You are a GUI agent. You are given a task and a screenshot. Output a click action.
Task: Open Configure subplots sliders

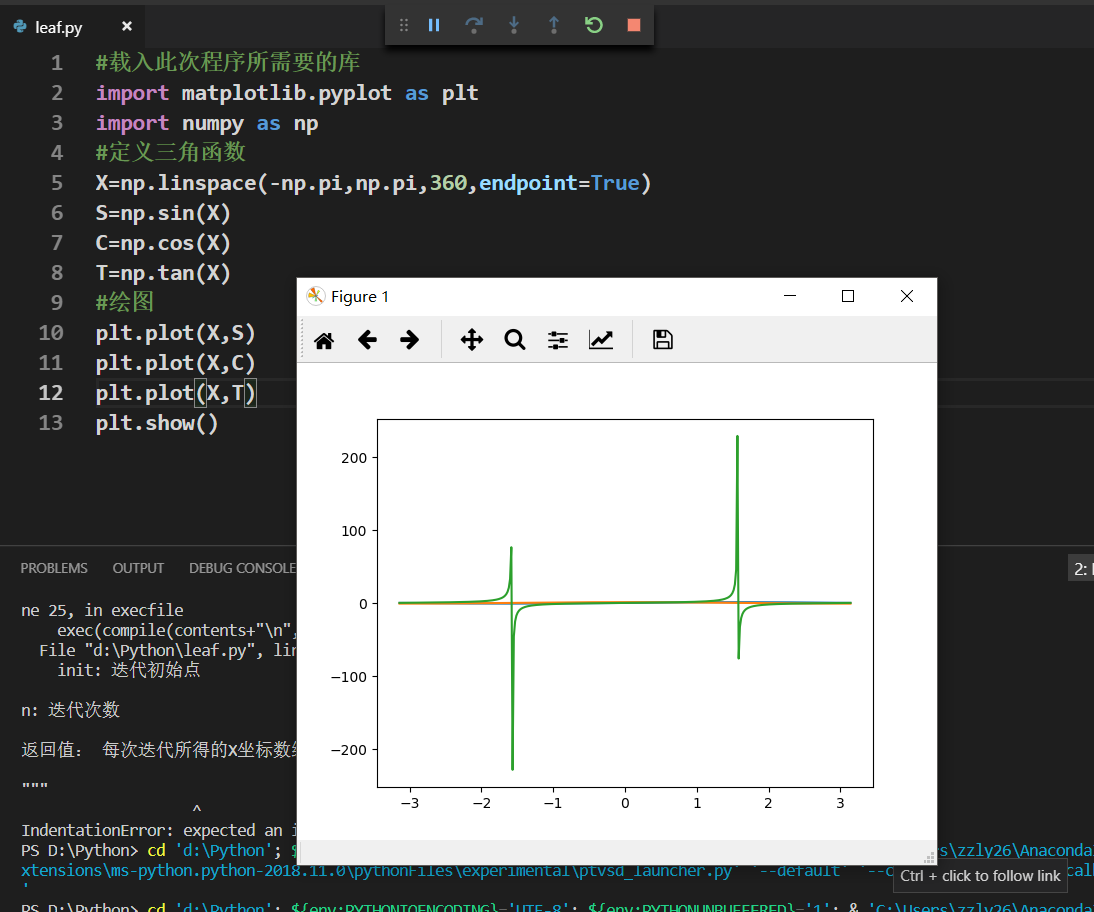coord(557,340)
